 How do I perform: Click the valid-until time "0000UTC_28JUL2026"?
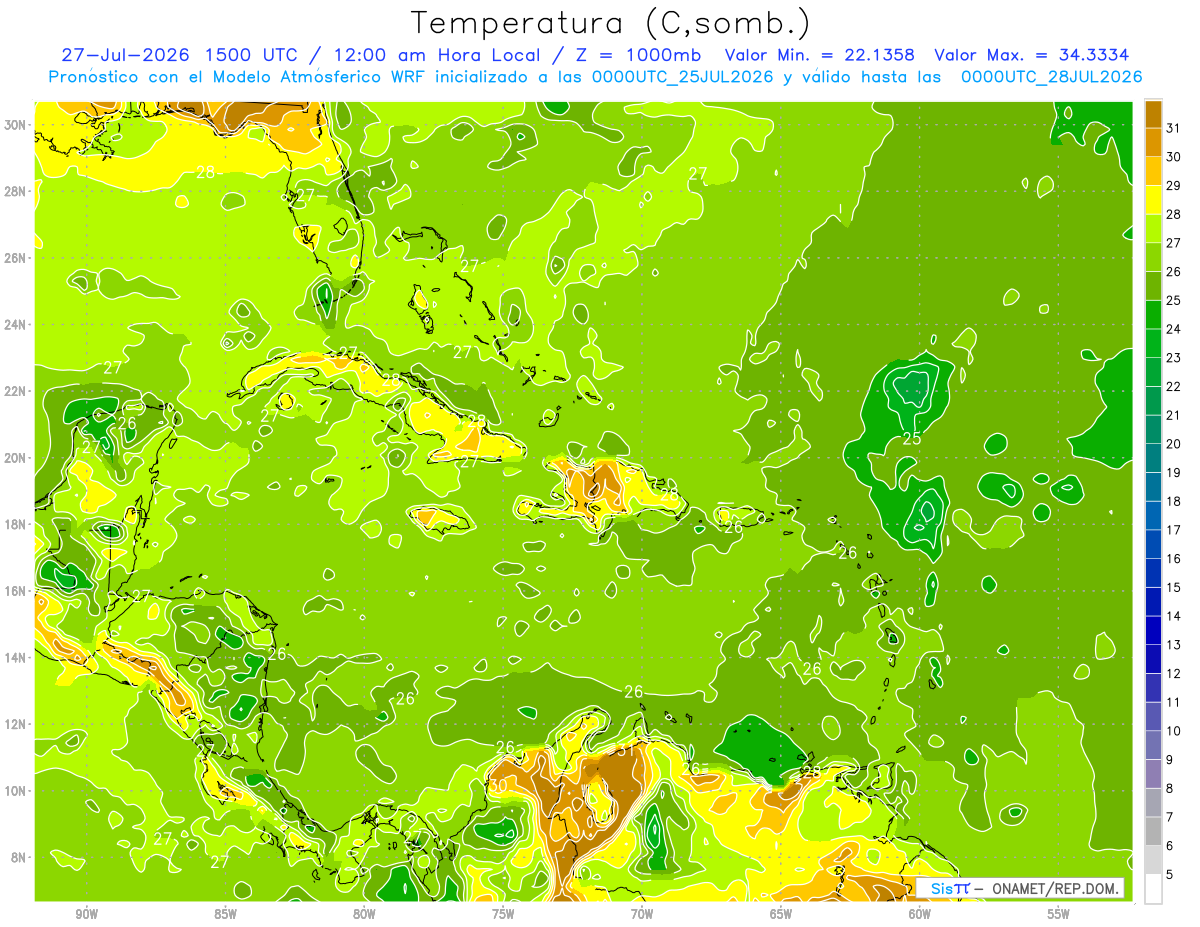(1051, 77)
